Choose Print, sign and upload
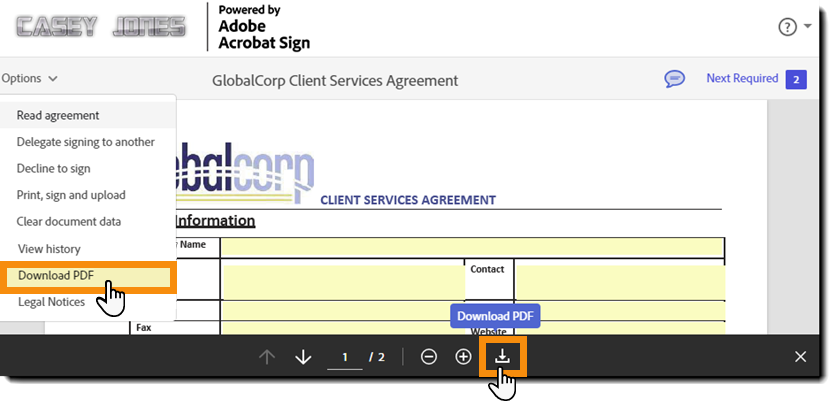This screenshot has width=829, height=401. [71, 195]
